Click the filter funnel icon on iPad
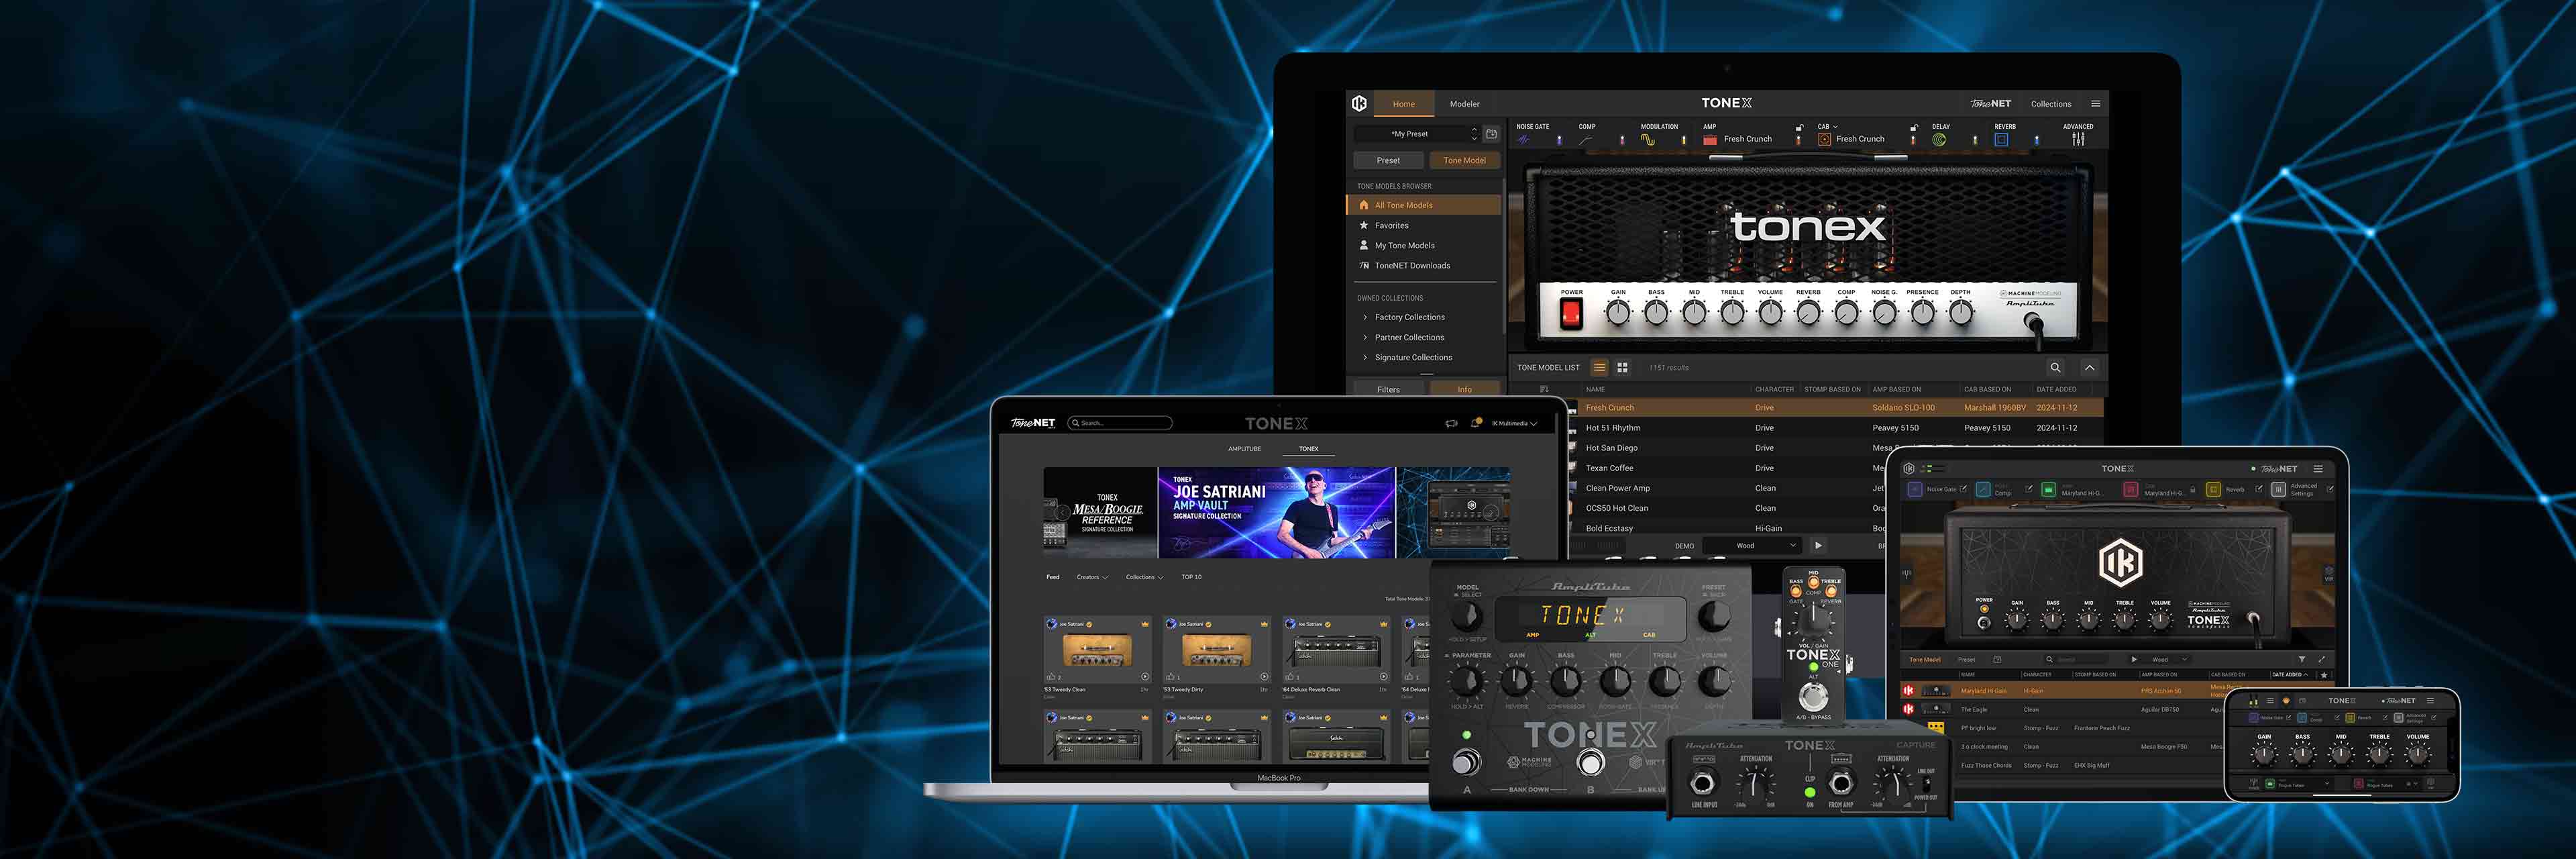The image size is (2576, 859). pos(2302,659)
